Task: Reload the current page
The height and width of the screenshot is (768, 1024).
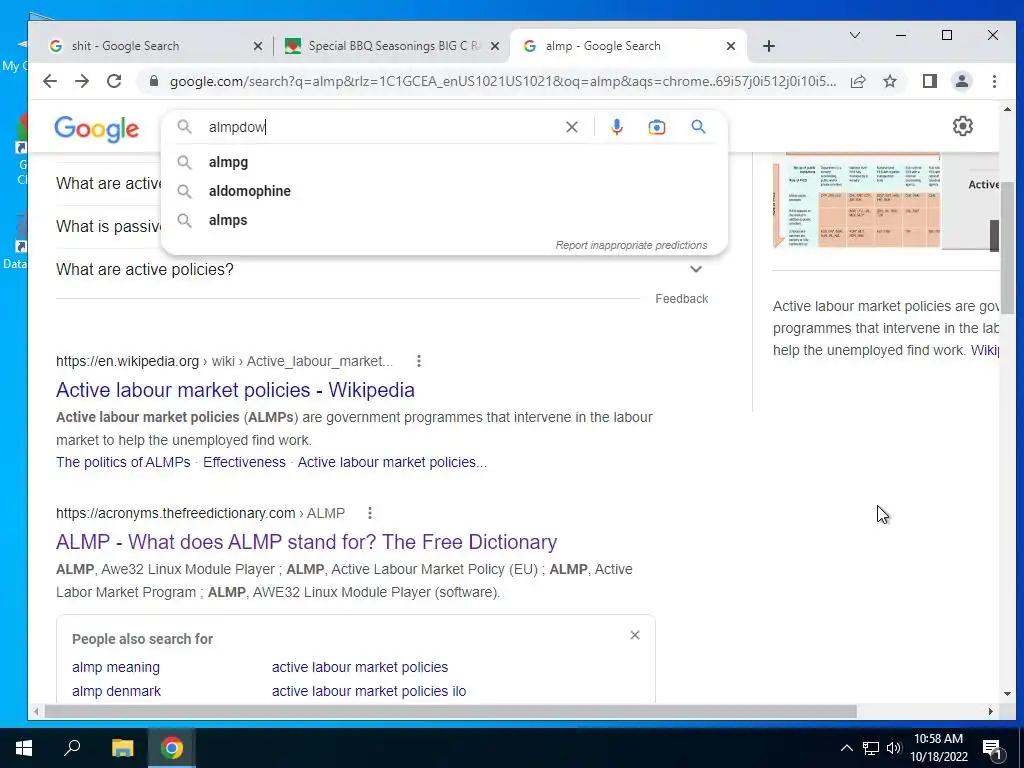Action: point(114,81)
